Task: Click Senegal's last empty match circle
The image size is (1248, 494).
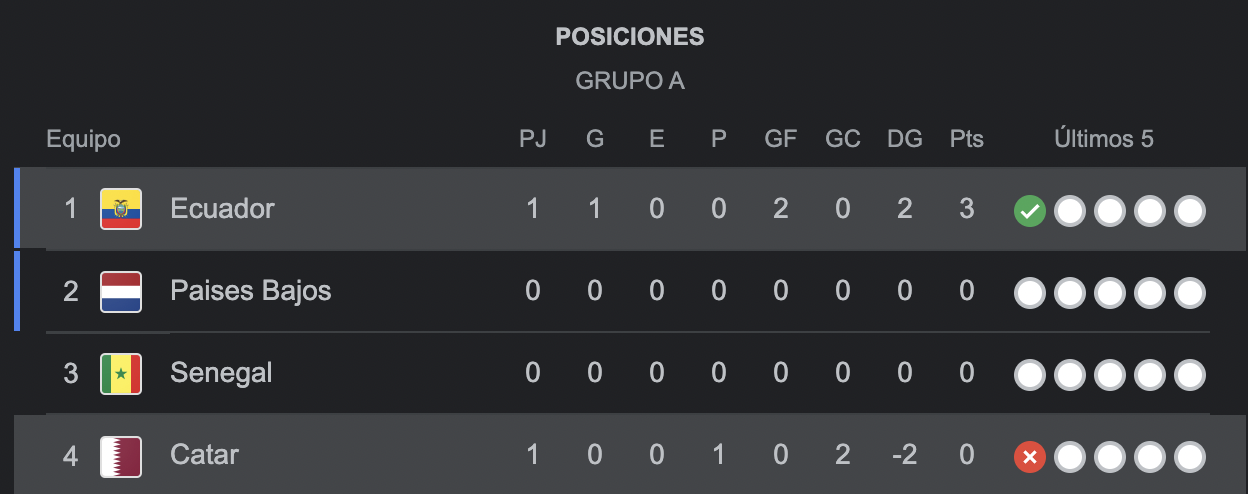Action: click(x=1189, y=375)
